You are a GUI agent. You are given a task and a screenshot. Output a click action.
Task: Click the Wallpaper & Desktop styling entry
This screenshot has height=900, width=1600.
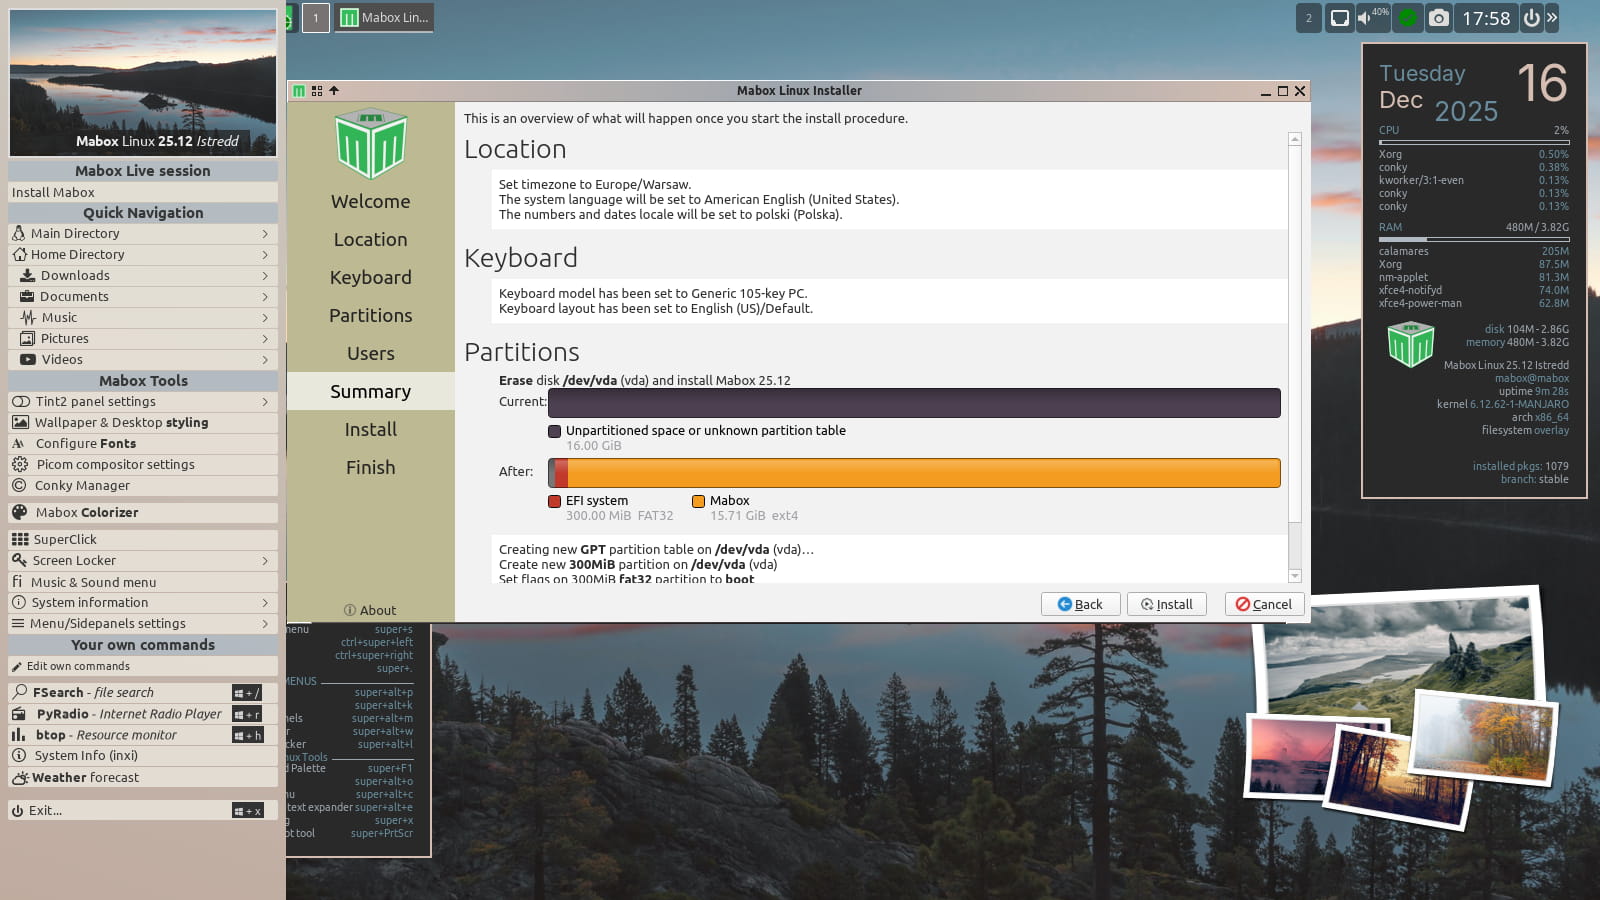click(x=121, y=423)
